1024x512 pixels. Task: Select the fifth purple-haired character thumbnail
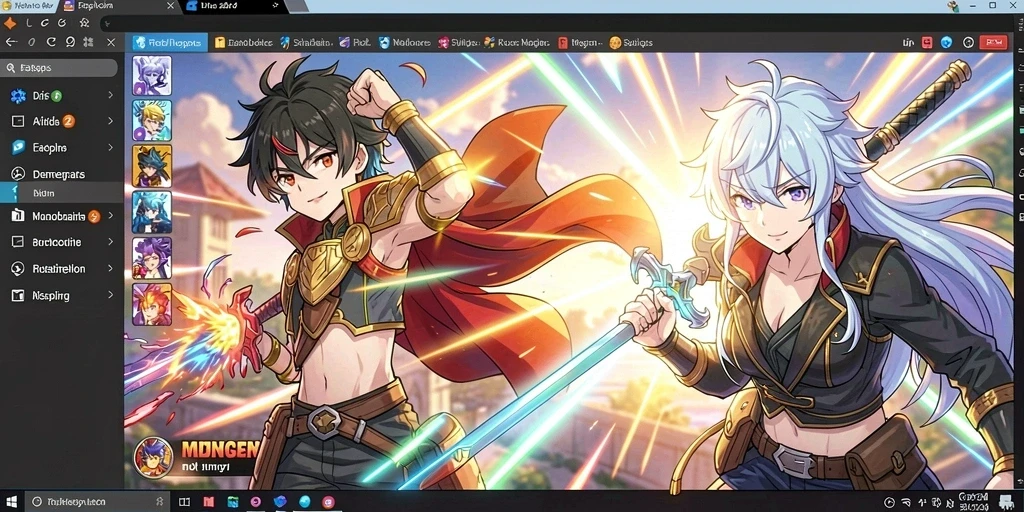tap(152, 258)
